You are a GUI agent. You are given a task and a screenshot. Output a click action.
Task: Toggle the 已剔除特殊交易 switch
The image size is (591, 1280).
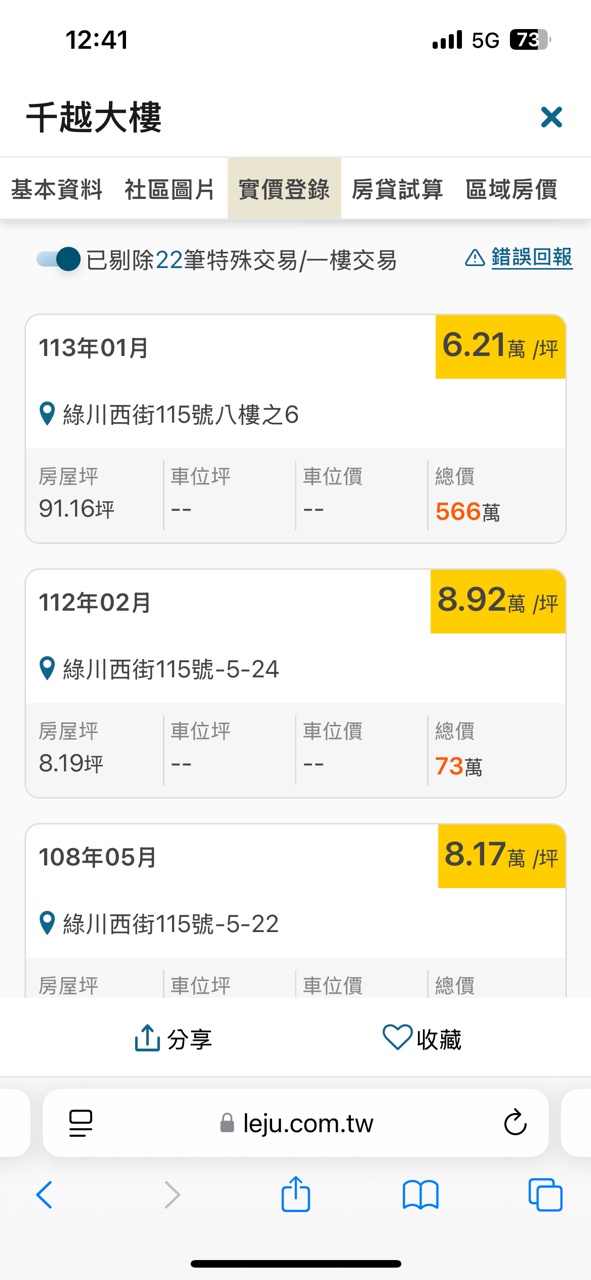58,260
